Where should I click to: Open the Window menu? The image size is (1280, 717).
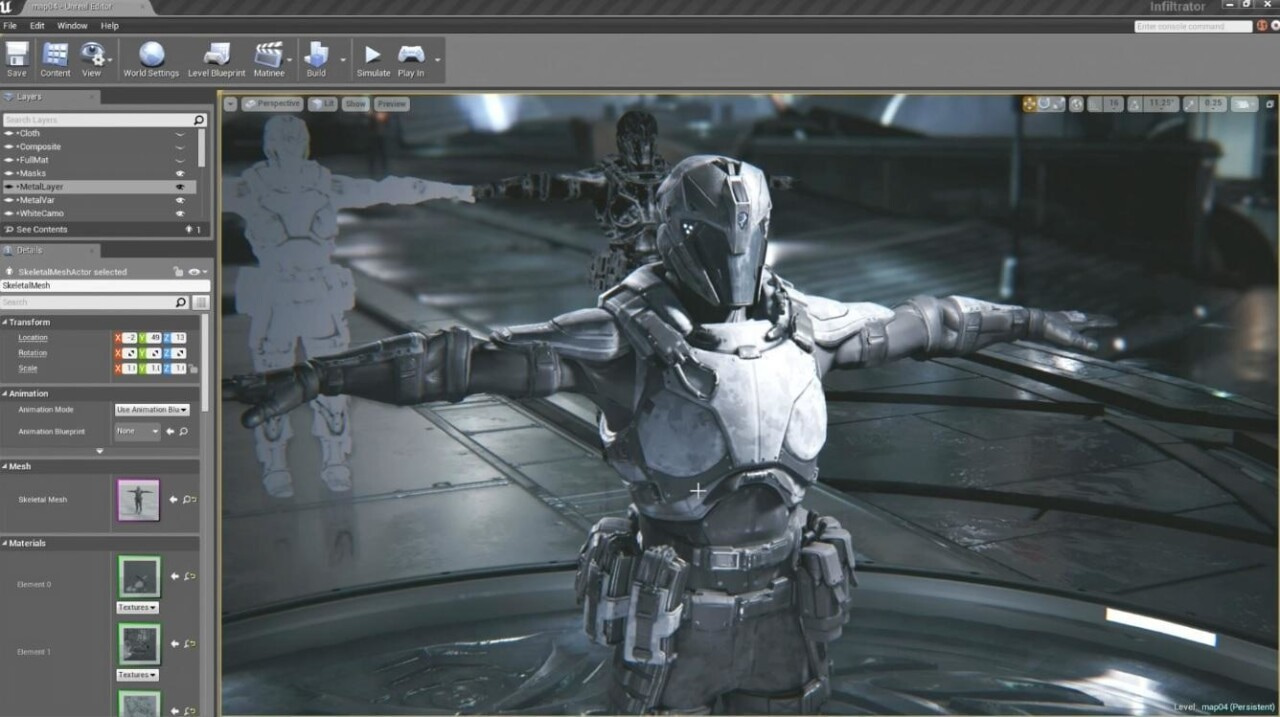(x=72, y=25)
